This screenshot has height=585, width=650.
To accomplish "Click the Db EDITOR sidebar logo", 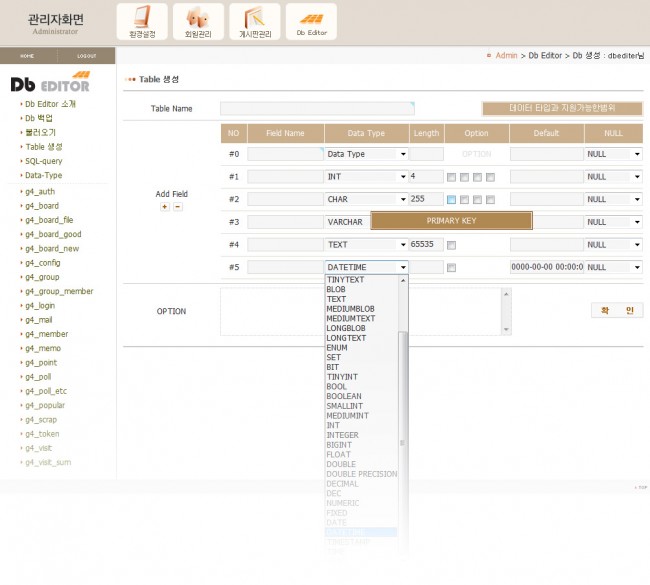I will [x=50, y=82].
